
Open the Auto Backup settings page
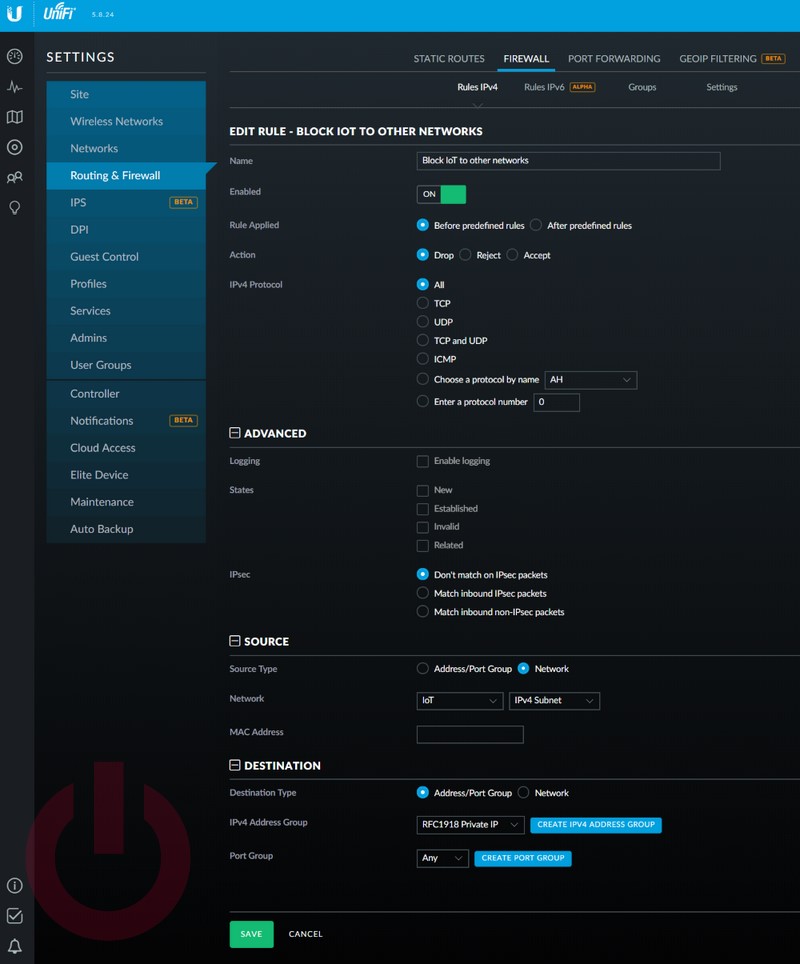coord(126,529)
